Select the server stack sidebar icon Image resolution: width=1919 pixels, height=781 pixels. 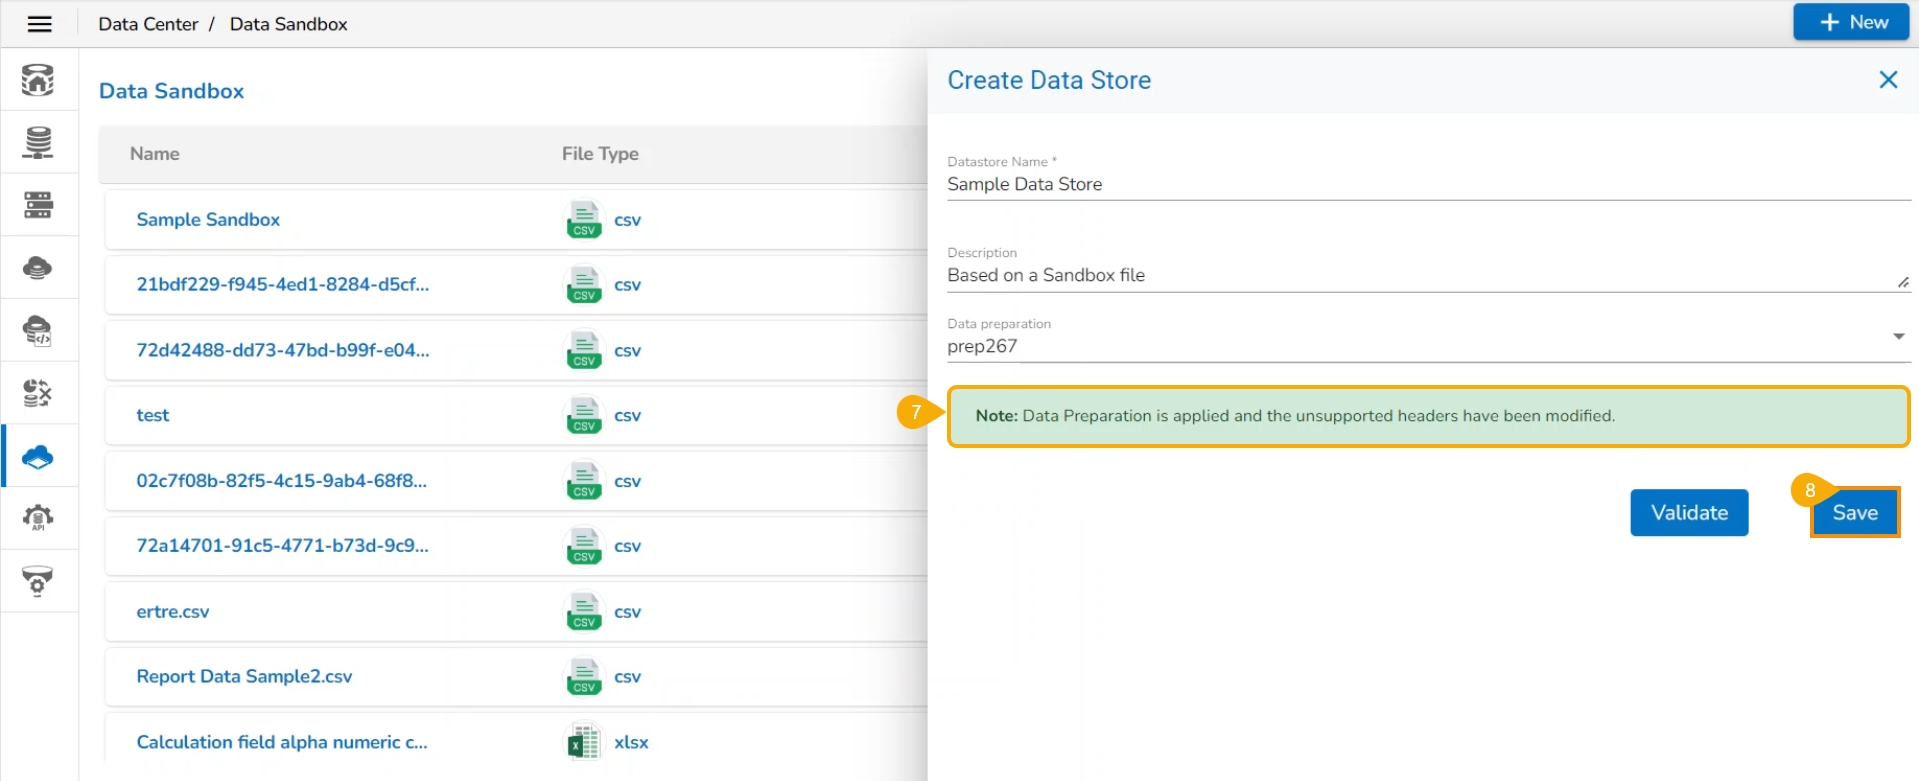(x=38, y=205)
